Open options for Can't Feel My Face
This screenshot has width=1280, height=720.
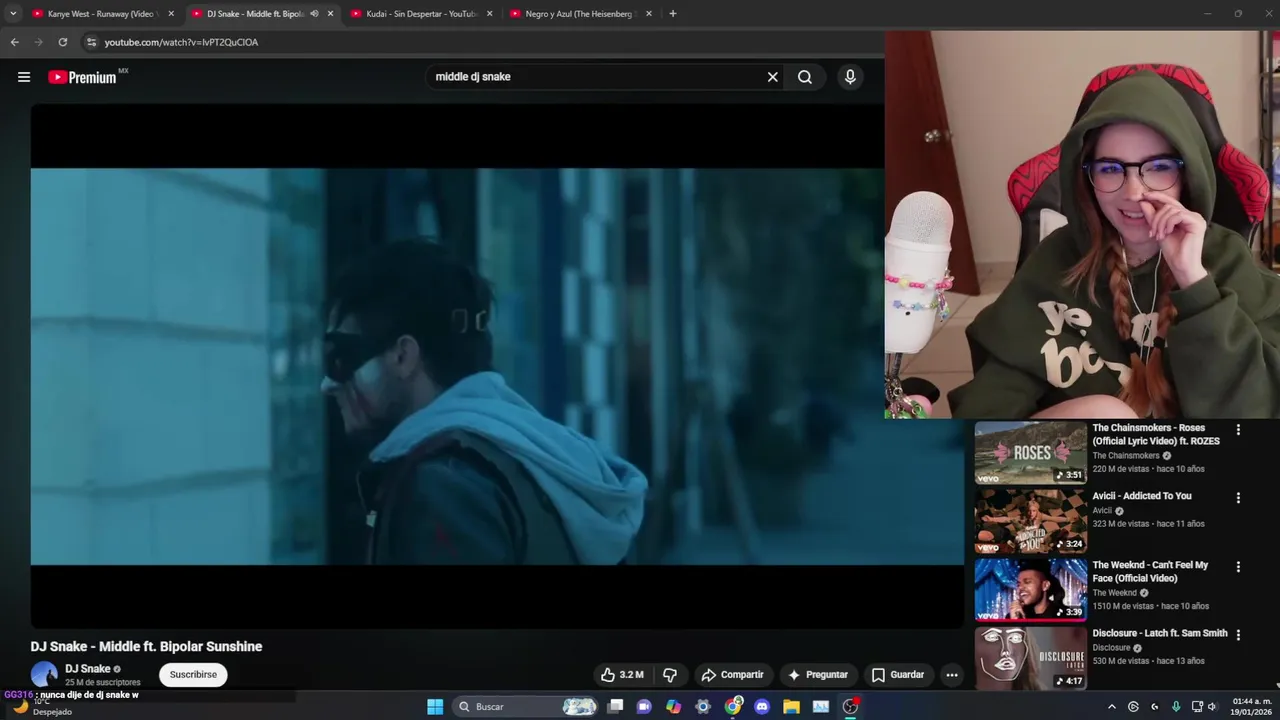tap(1238, 567)
